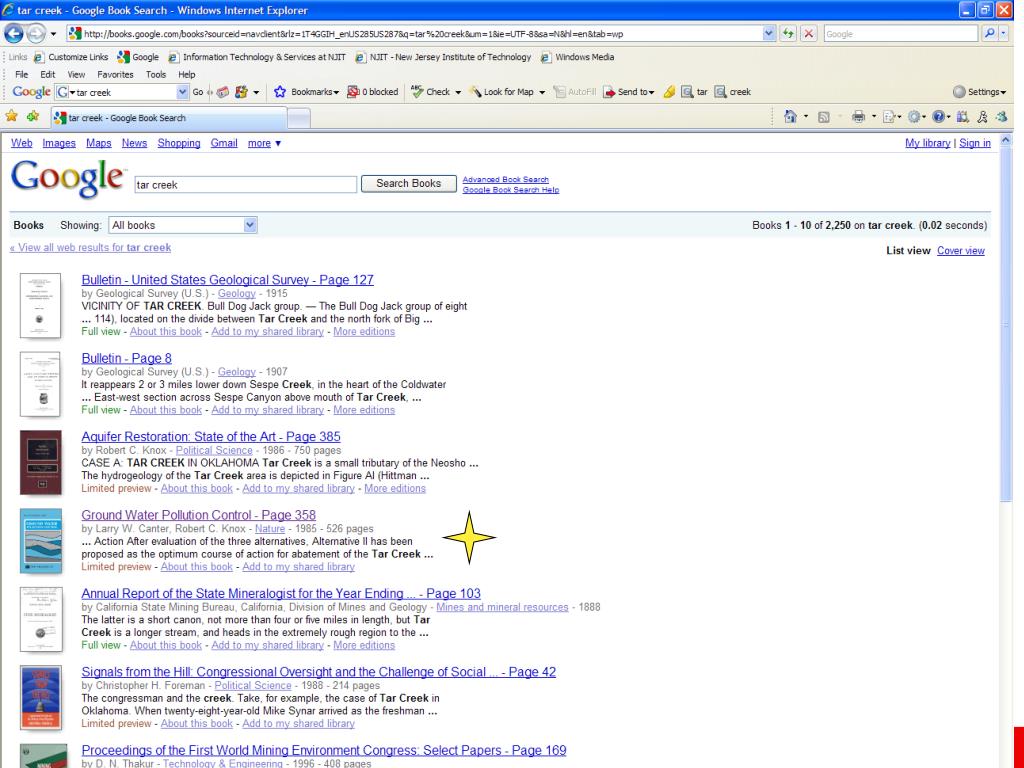Click the Google Toolbar 'Go' button

[198, 92]
